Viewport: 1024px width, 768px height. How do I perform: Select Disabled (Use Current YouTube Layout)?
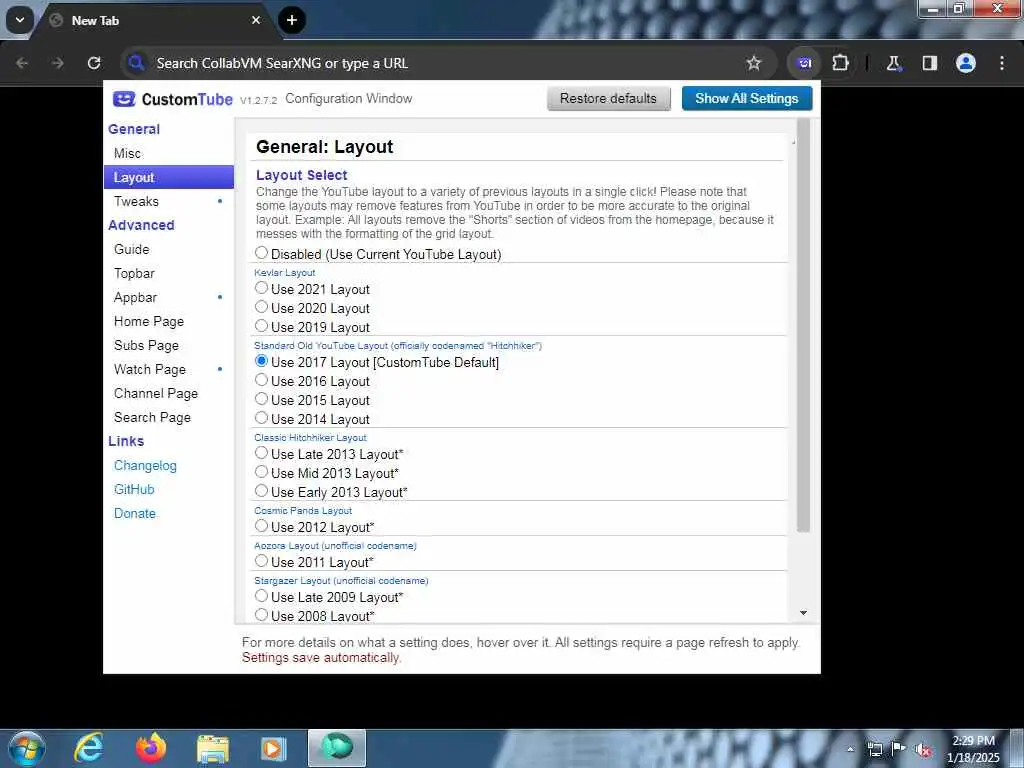(x=261, y=253)
